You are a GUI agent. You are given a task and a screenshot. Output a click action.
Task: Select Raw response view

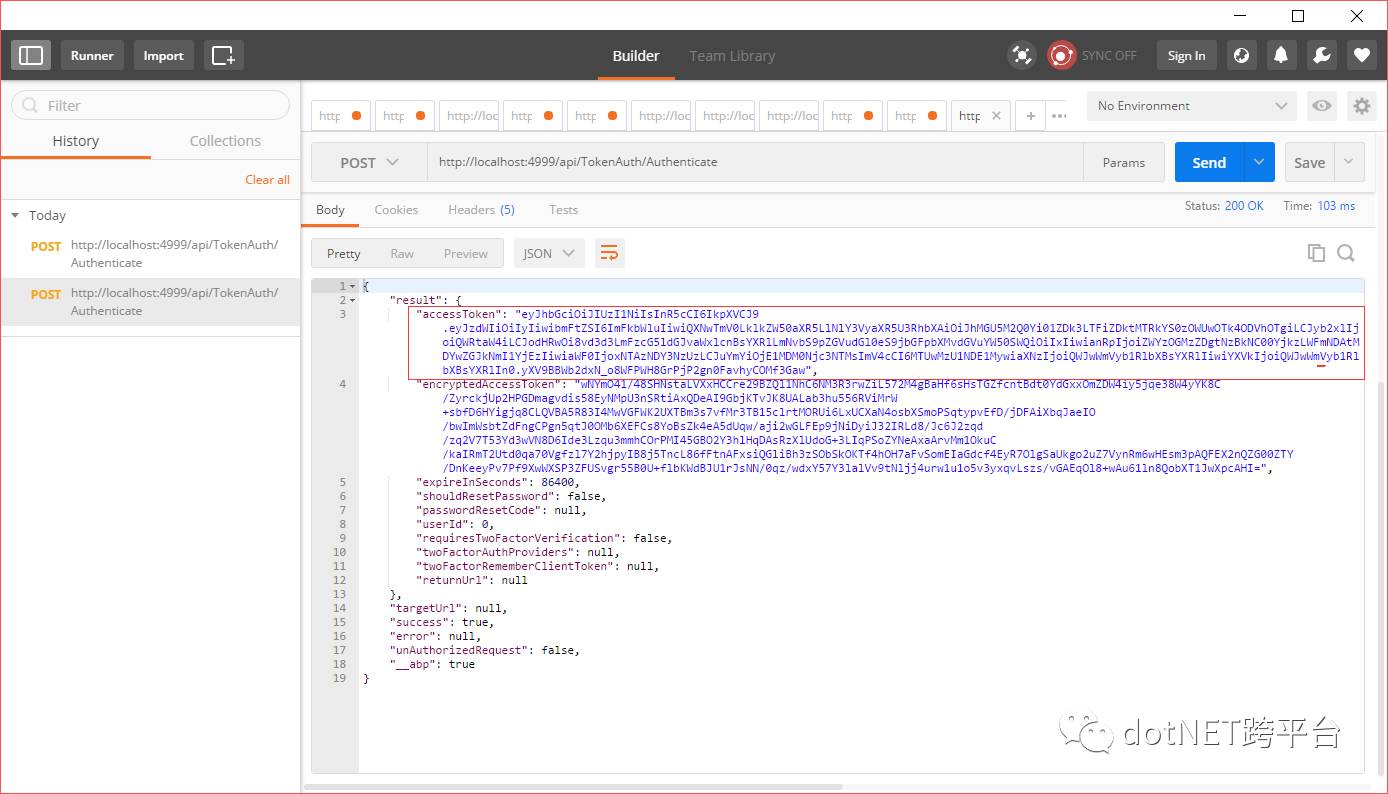(x=402, y=253)
